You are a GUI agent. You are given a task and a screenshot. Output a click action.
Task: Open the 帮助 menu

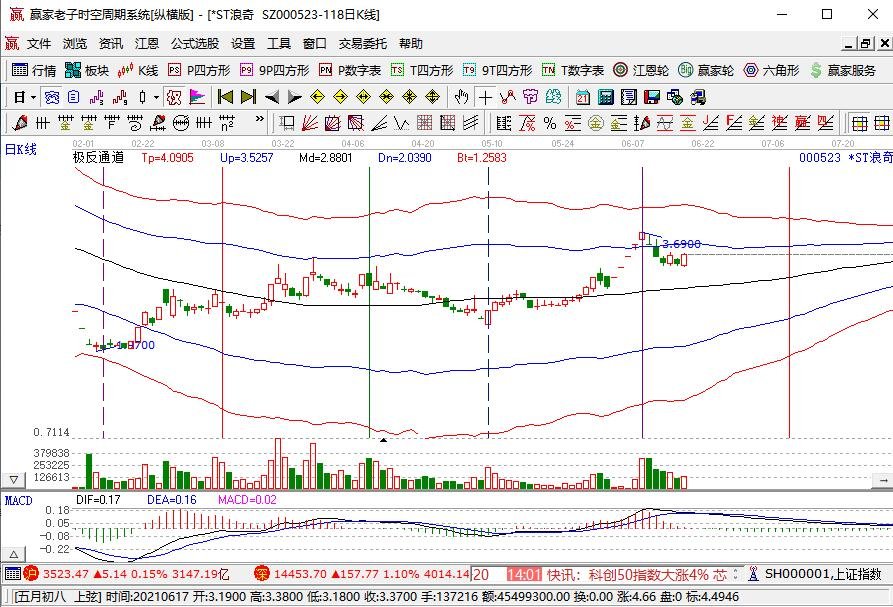pos(411,44)
